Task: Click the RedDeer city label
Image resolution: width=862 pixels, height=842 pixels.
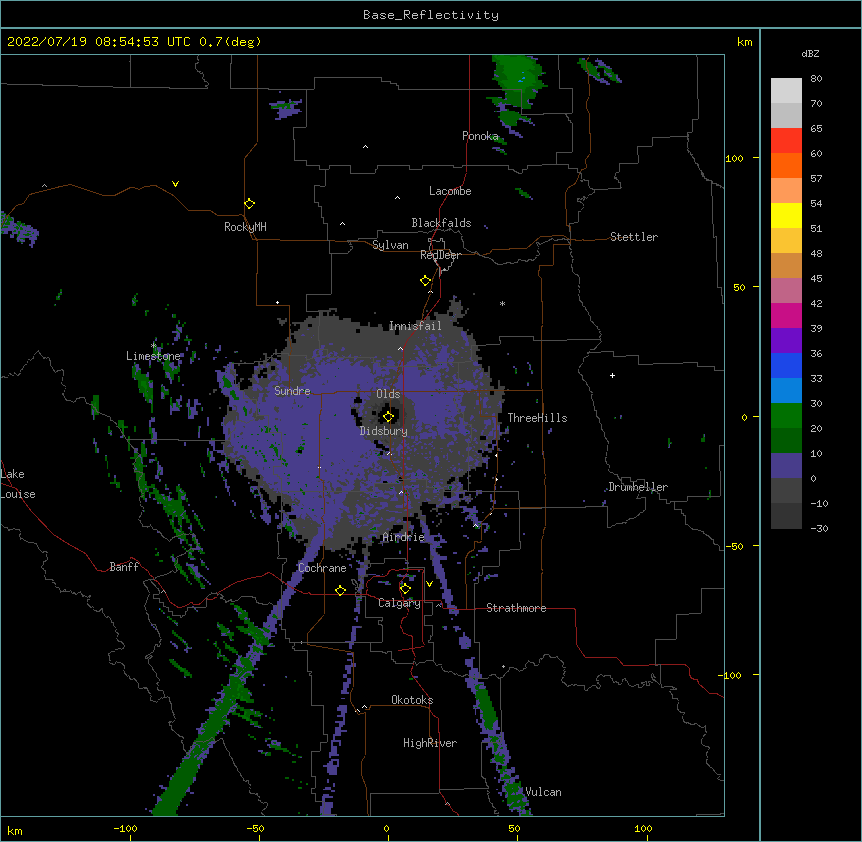Action: point(440,255)
